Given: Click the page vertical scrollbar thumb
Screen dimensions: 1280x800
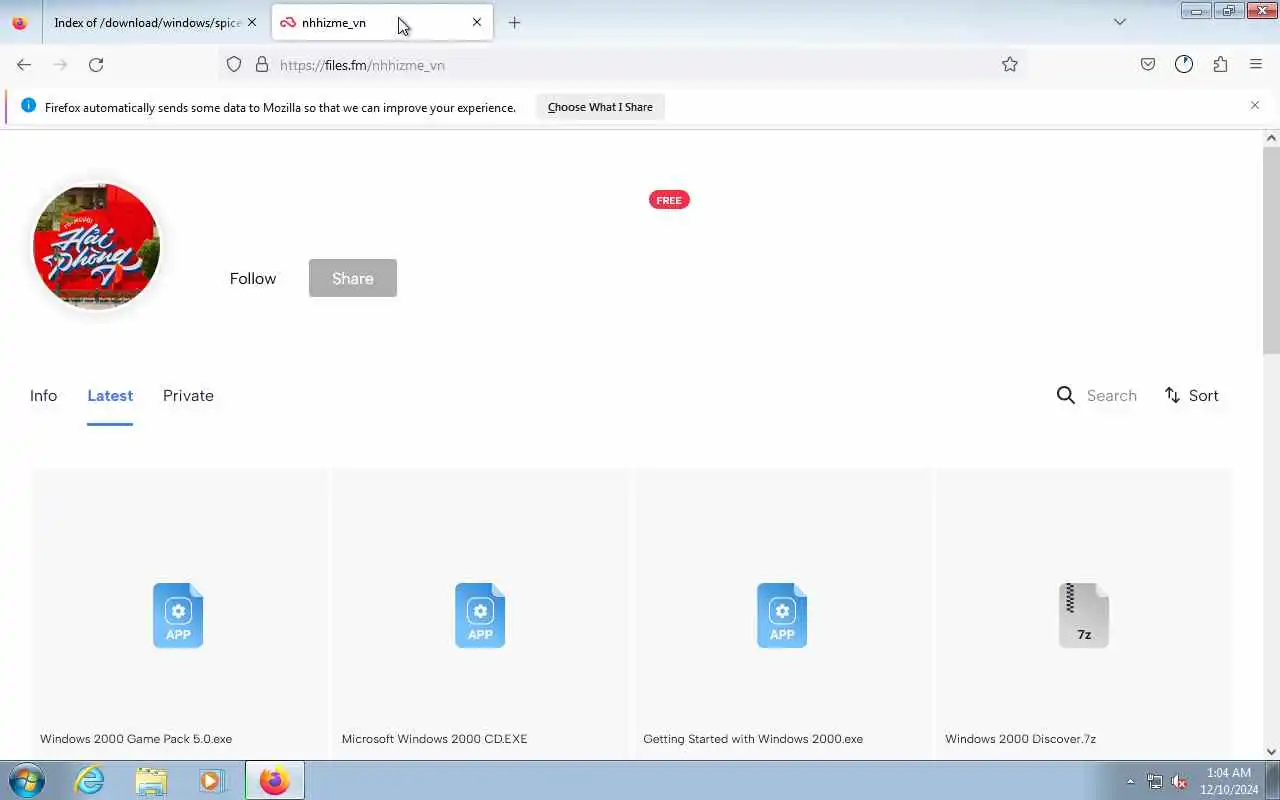Looking at the screenshot, I should pos(1271,250).
